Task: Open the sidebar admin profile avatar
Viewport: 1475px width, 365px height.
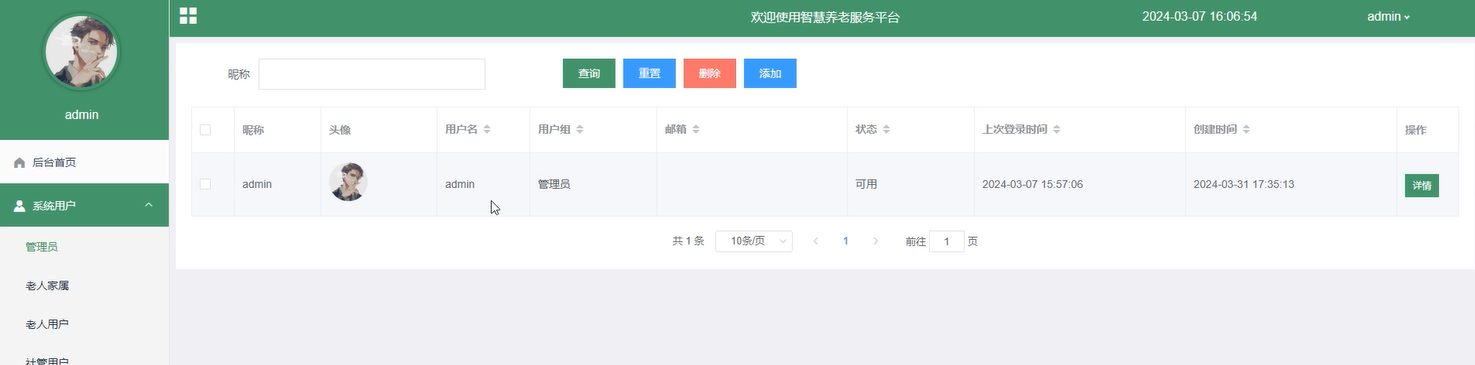Action: (x=81, y=53)
